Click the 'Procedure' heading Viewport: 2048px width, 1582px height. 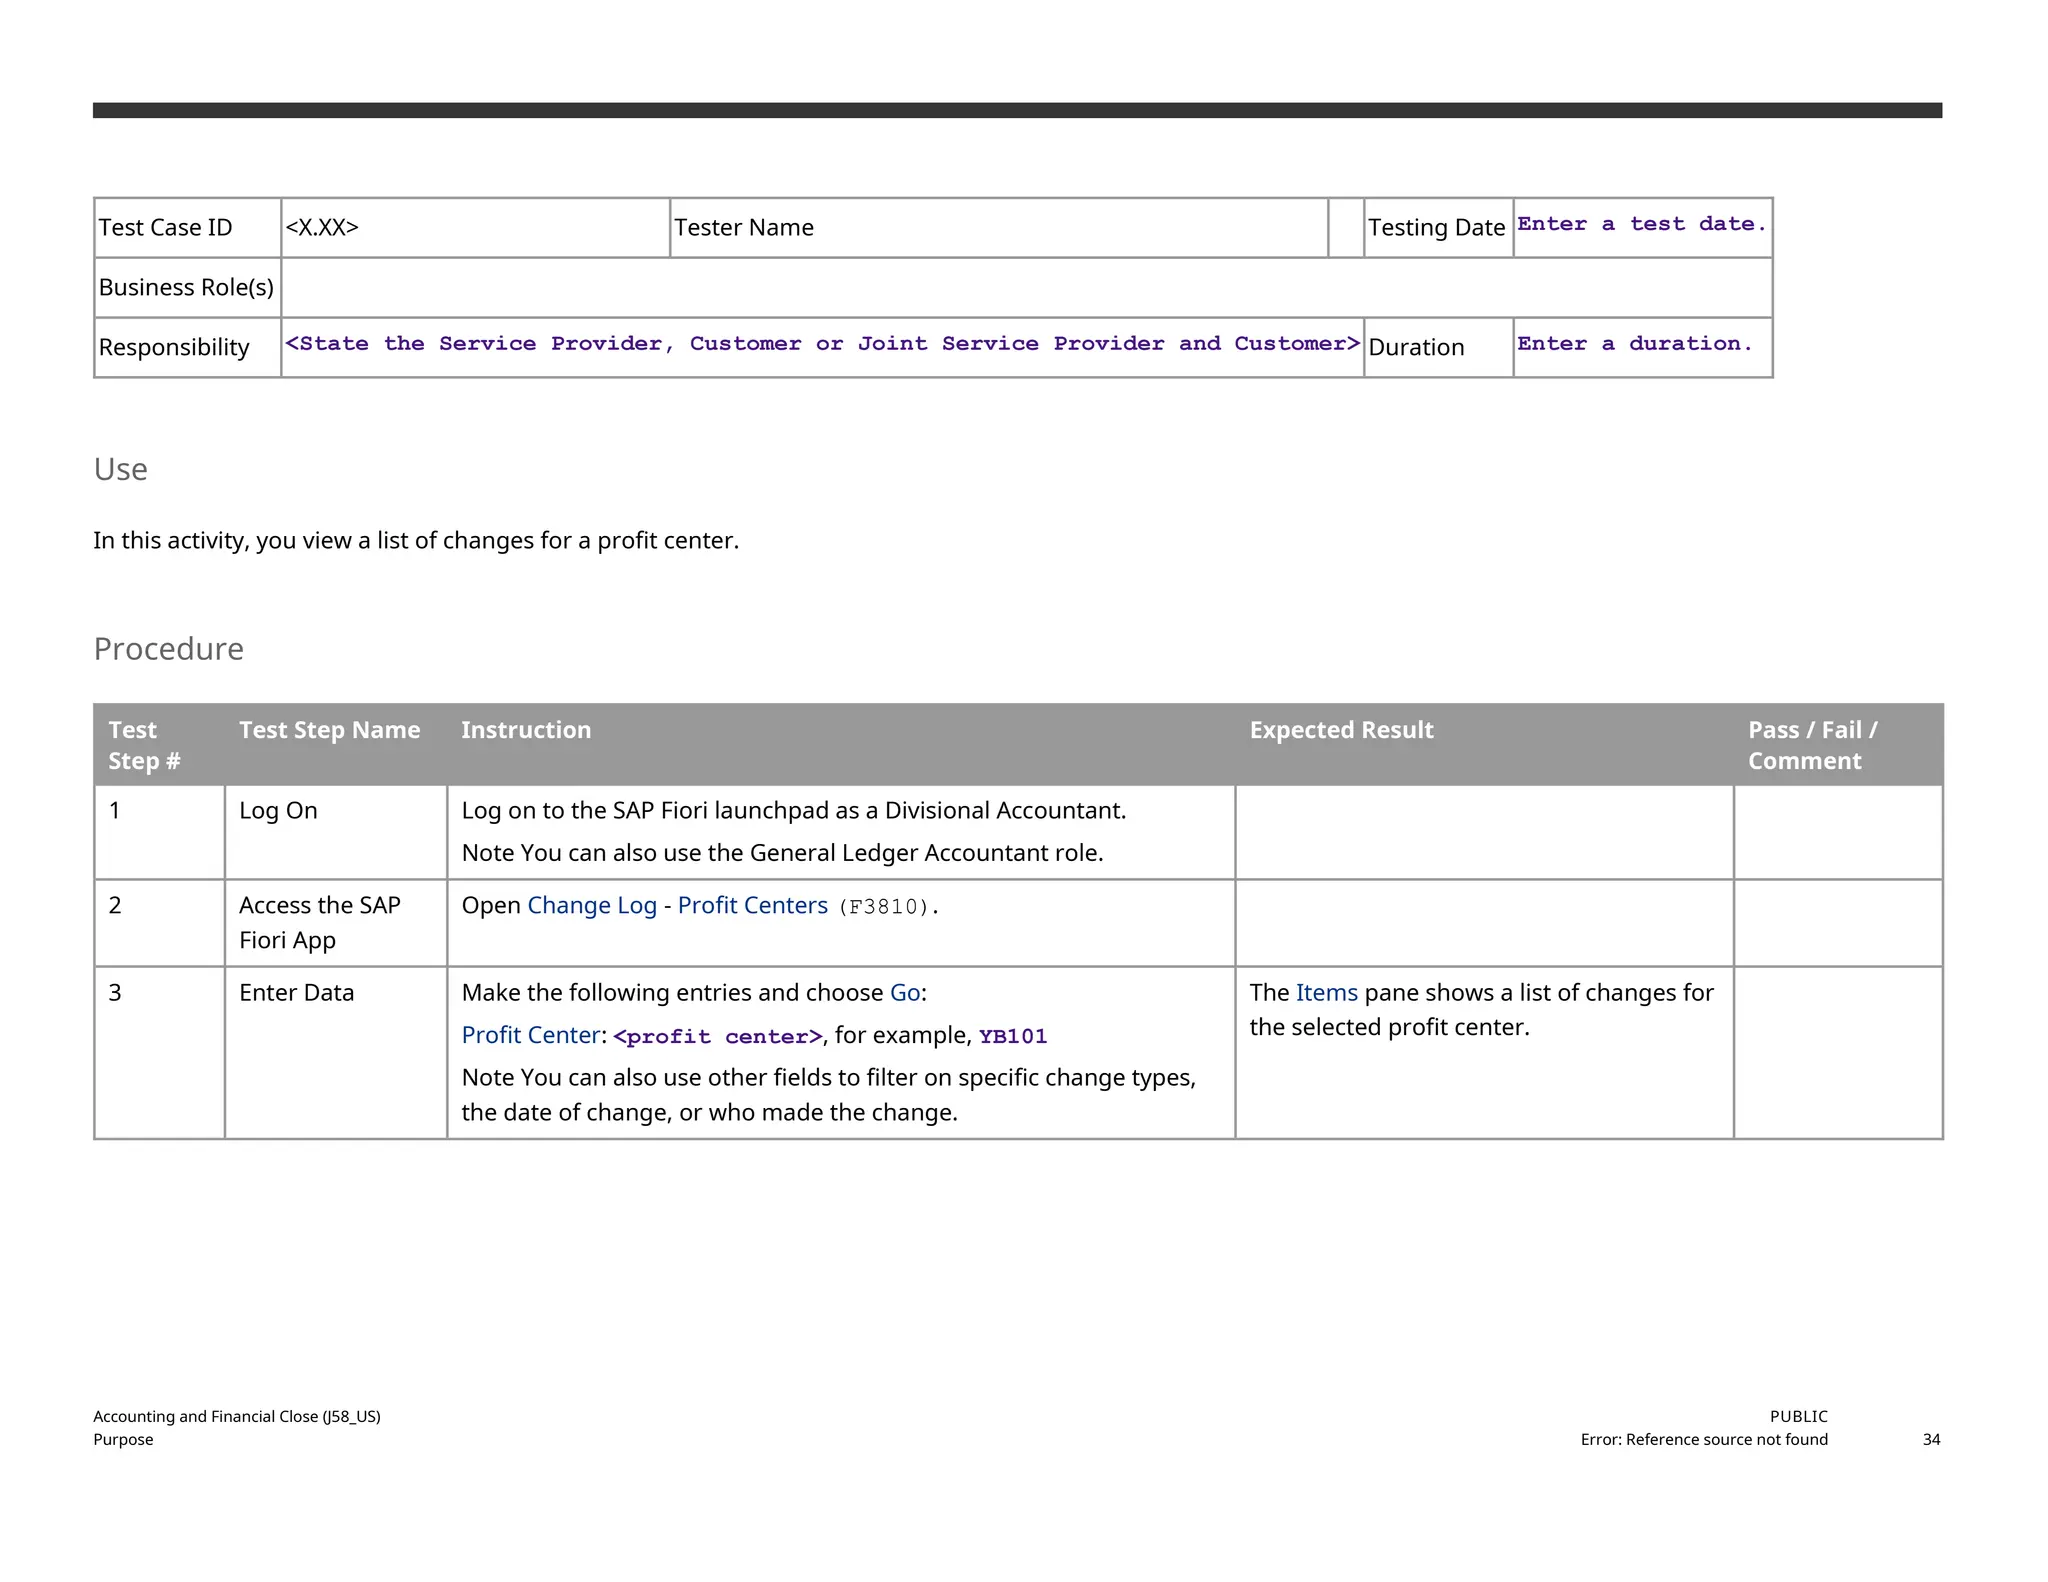[168, 649]
